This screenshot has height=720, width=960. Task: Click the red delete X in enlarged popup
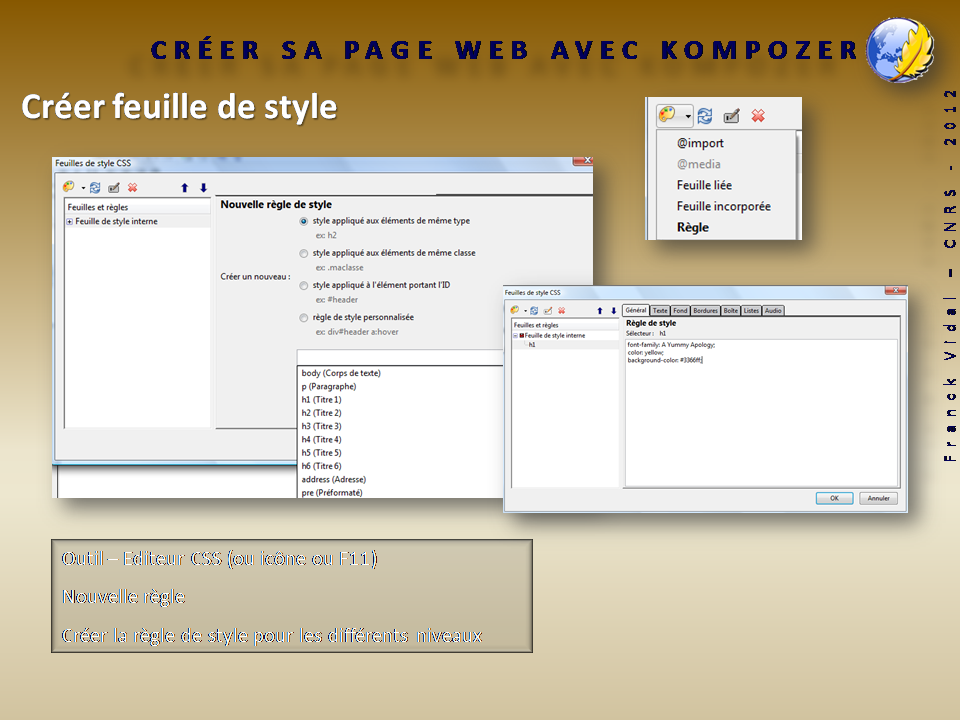click(x=758, y=115)
